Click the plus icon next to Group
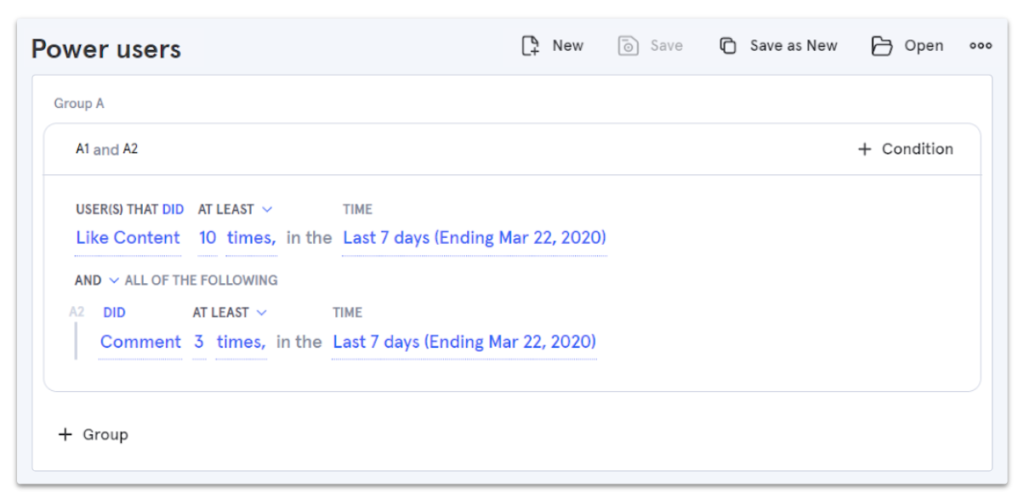 pos(65,435)
